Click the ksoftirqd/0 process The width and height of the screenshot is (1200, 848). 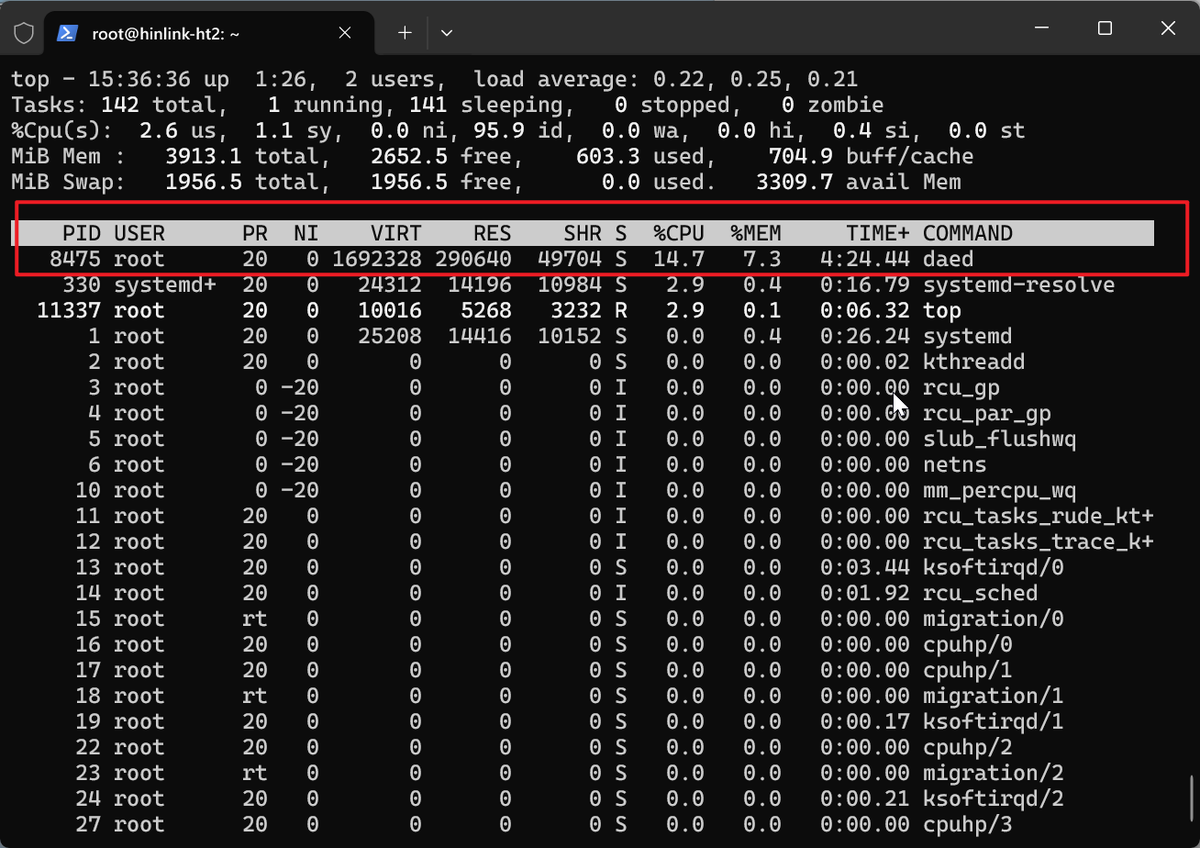pyautogui.click(x=993, y=568)
